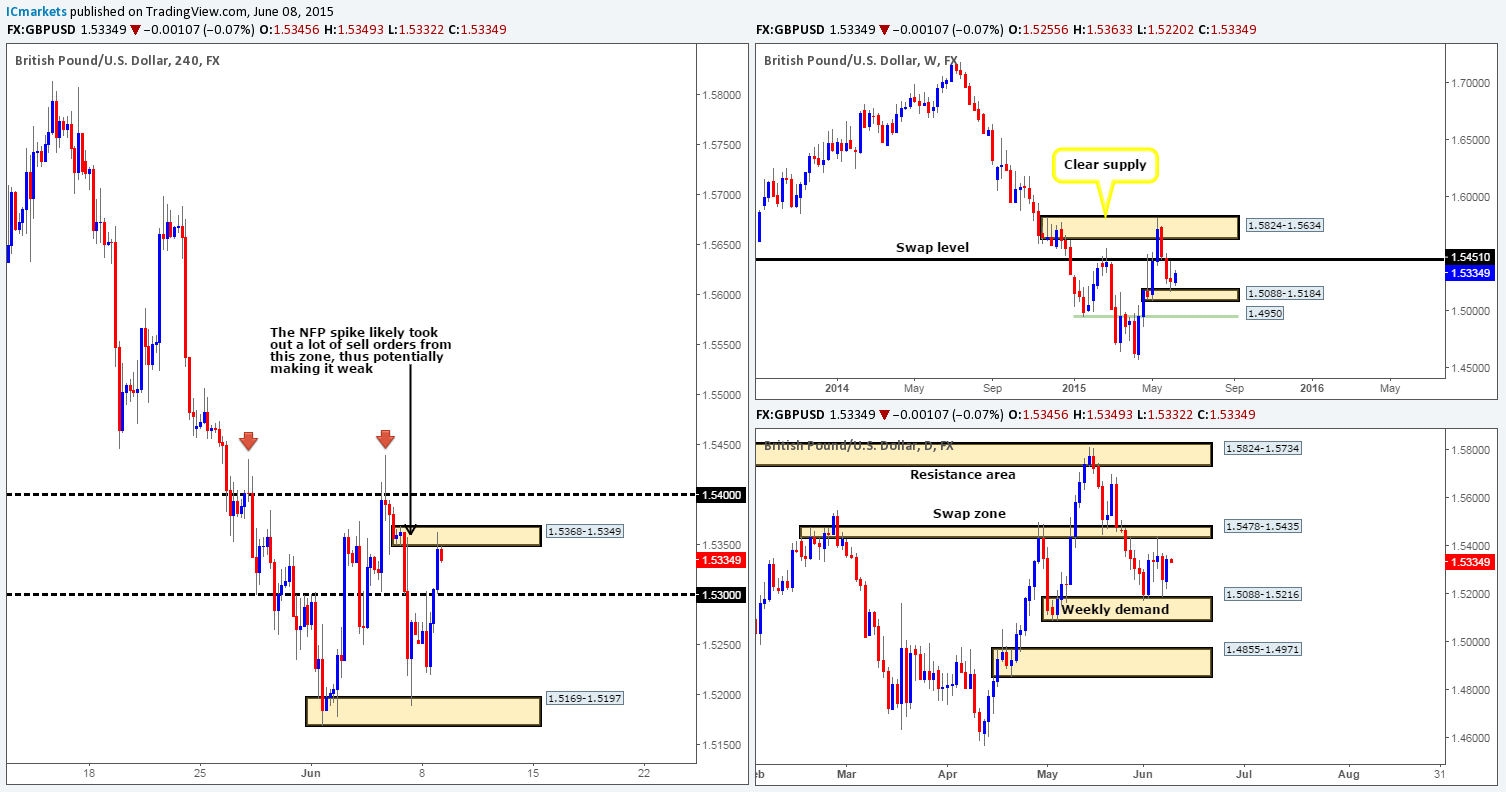
Task: Click the '2014' label on weekly time axis
Action: click(837, 388)
